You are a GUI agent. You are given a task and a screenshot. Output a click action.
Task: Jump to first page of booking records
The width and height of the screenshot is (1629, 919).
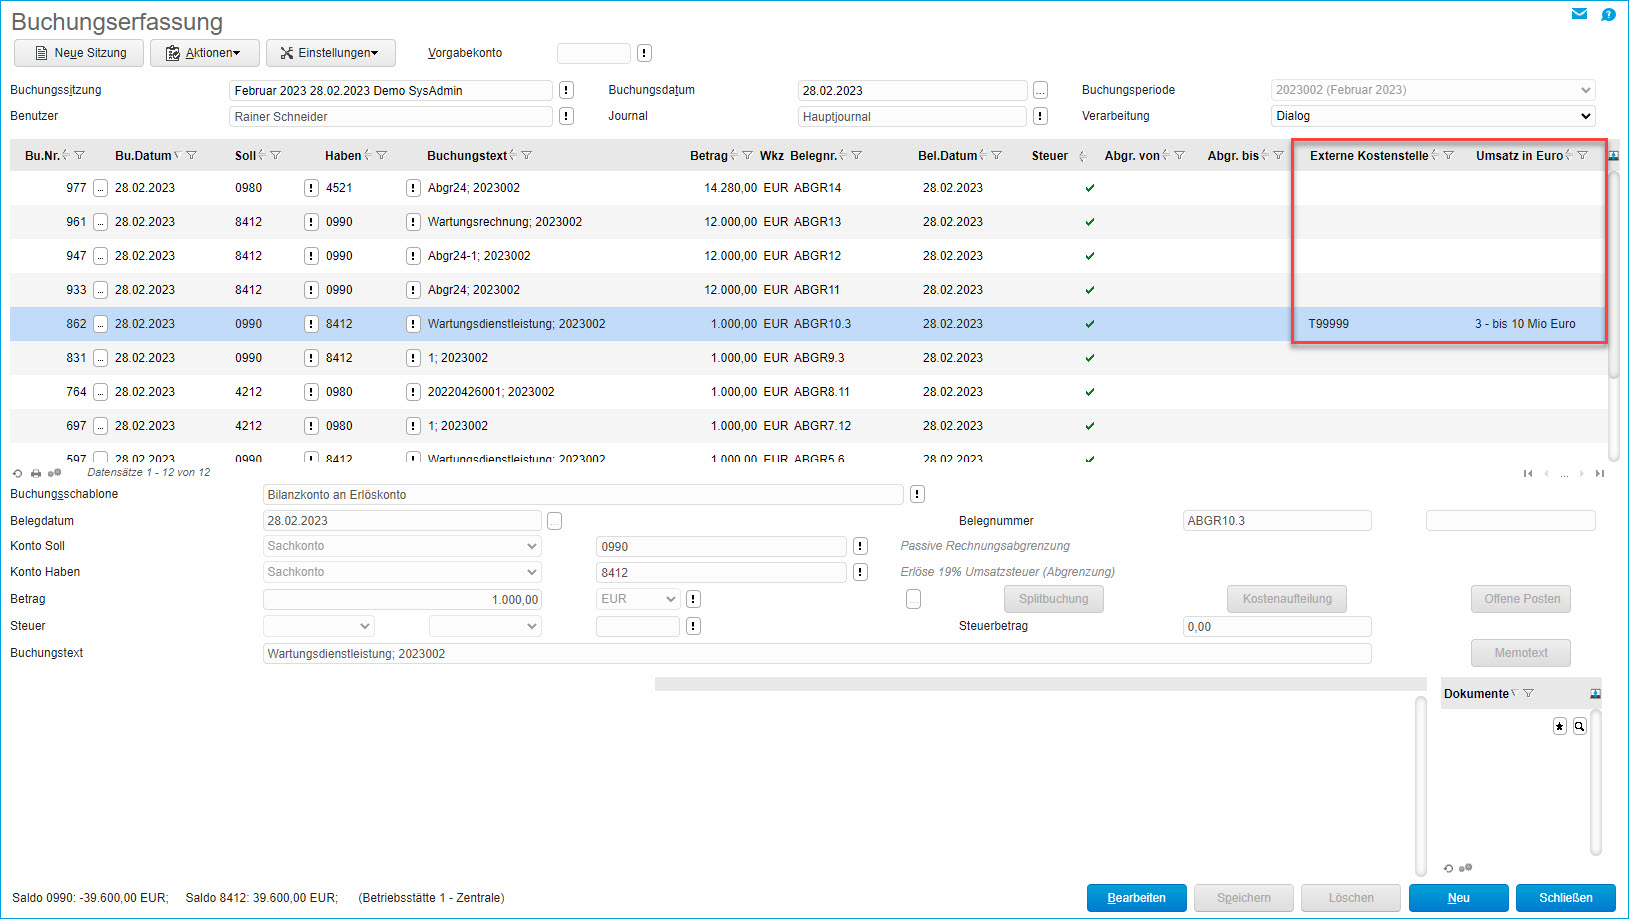pyautogui.click(x=1528, y=473)
